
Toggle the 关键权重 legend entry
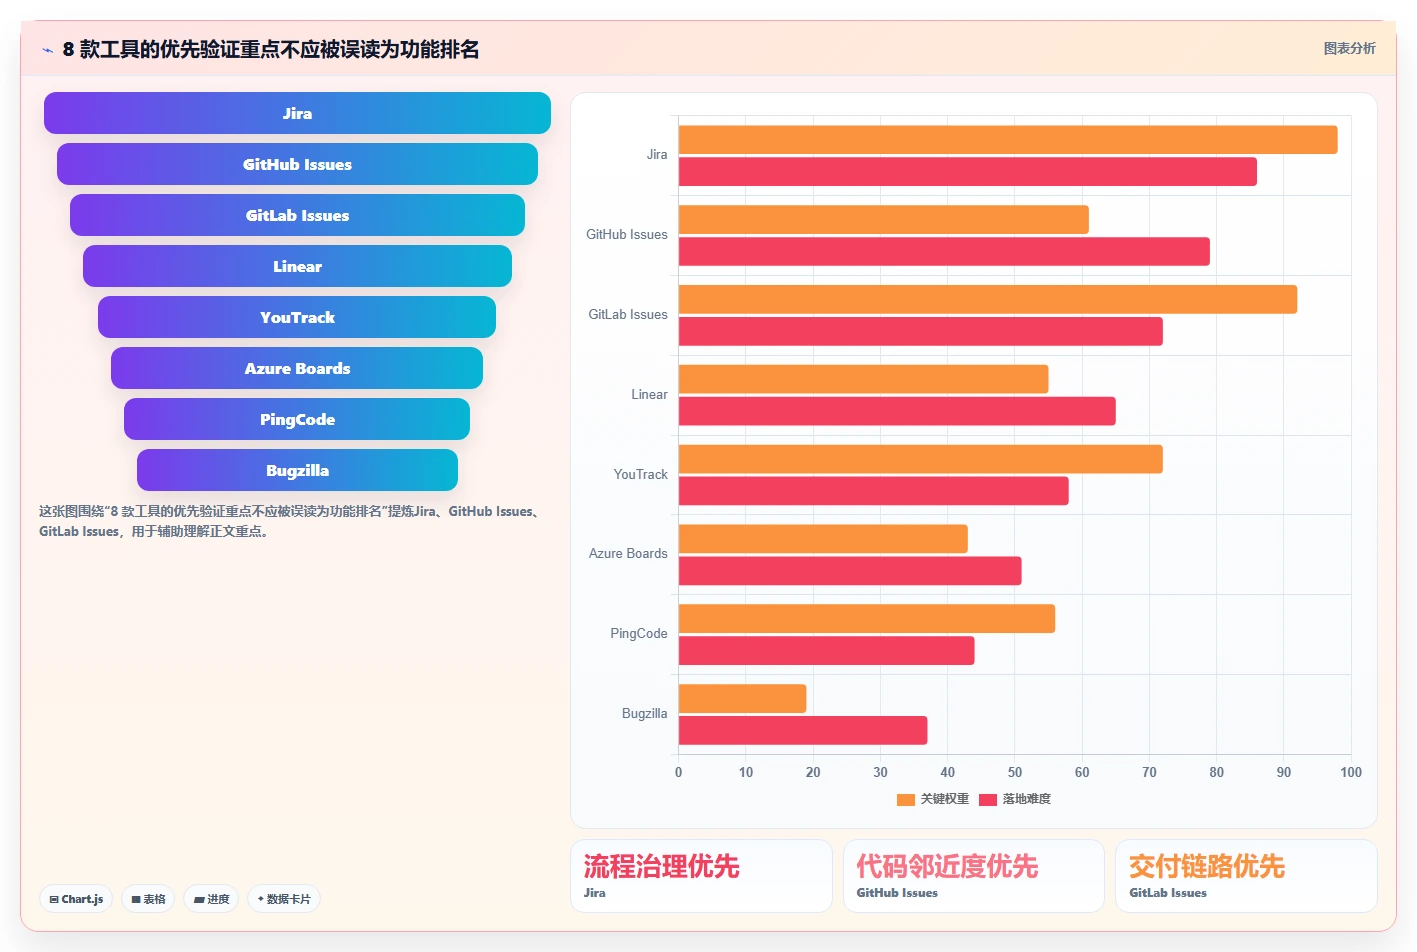933,799
